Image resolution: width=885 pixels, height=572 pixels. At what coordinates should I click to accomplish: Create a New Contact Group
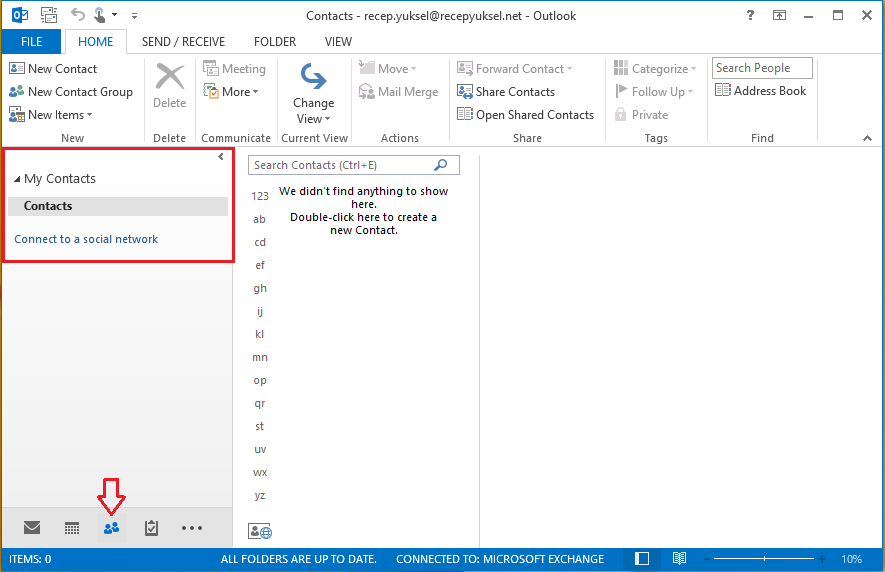(x=71, y=92)
